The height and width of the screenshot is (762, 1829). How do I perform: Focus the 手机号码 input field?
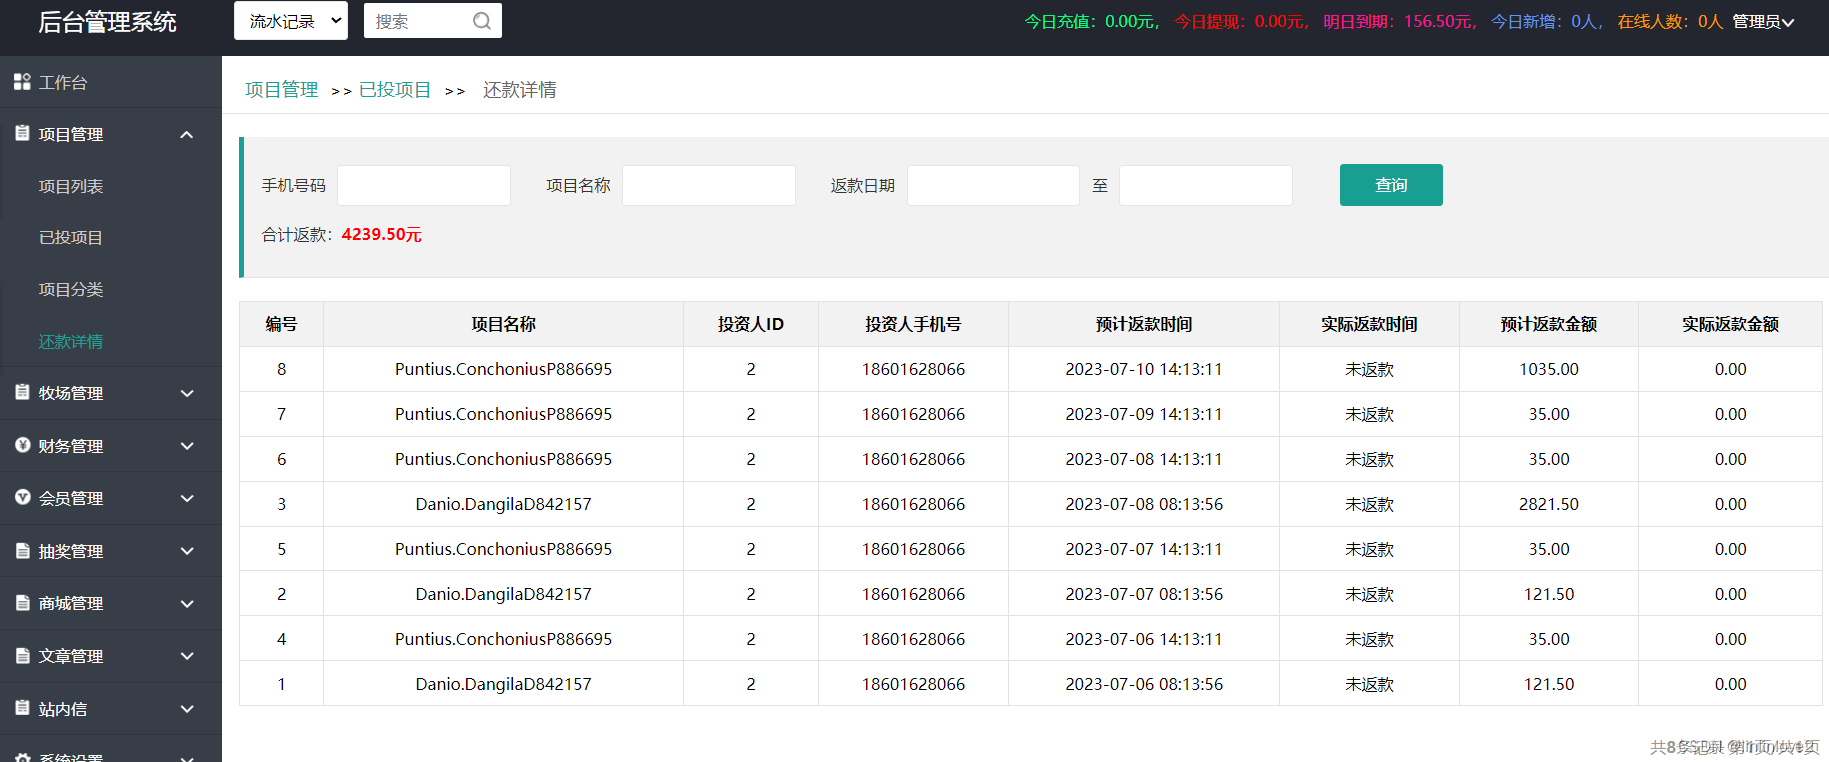coord(424,185)
